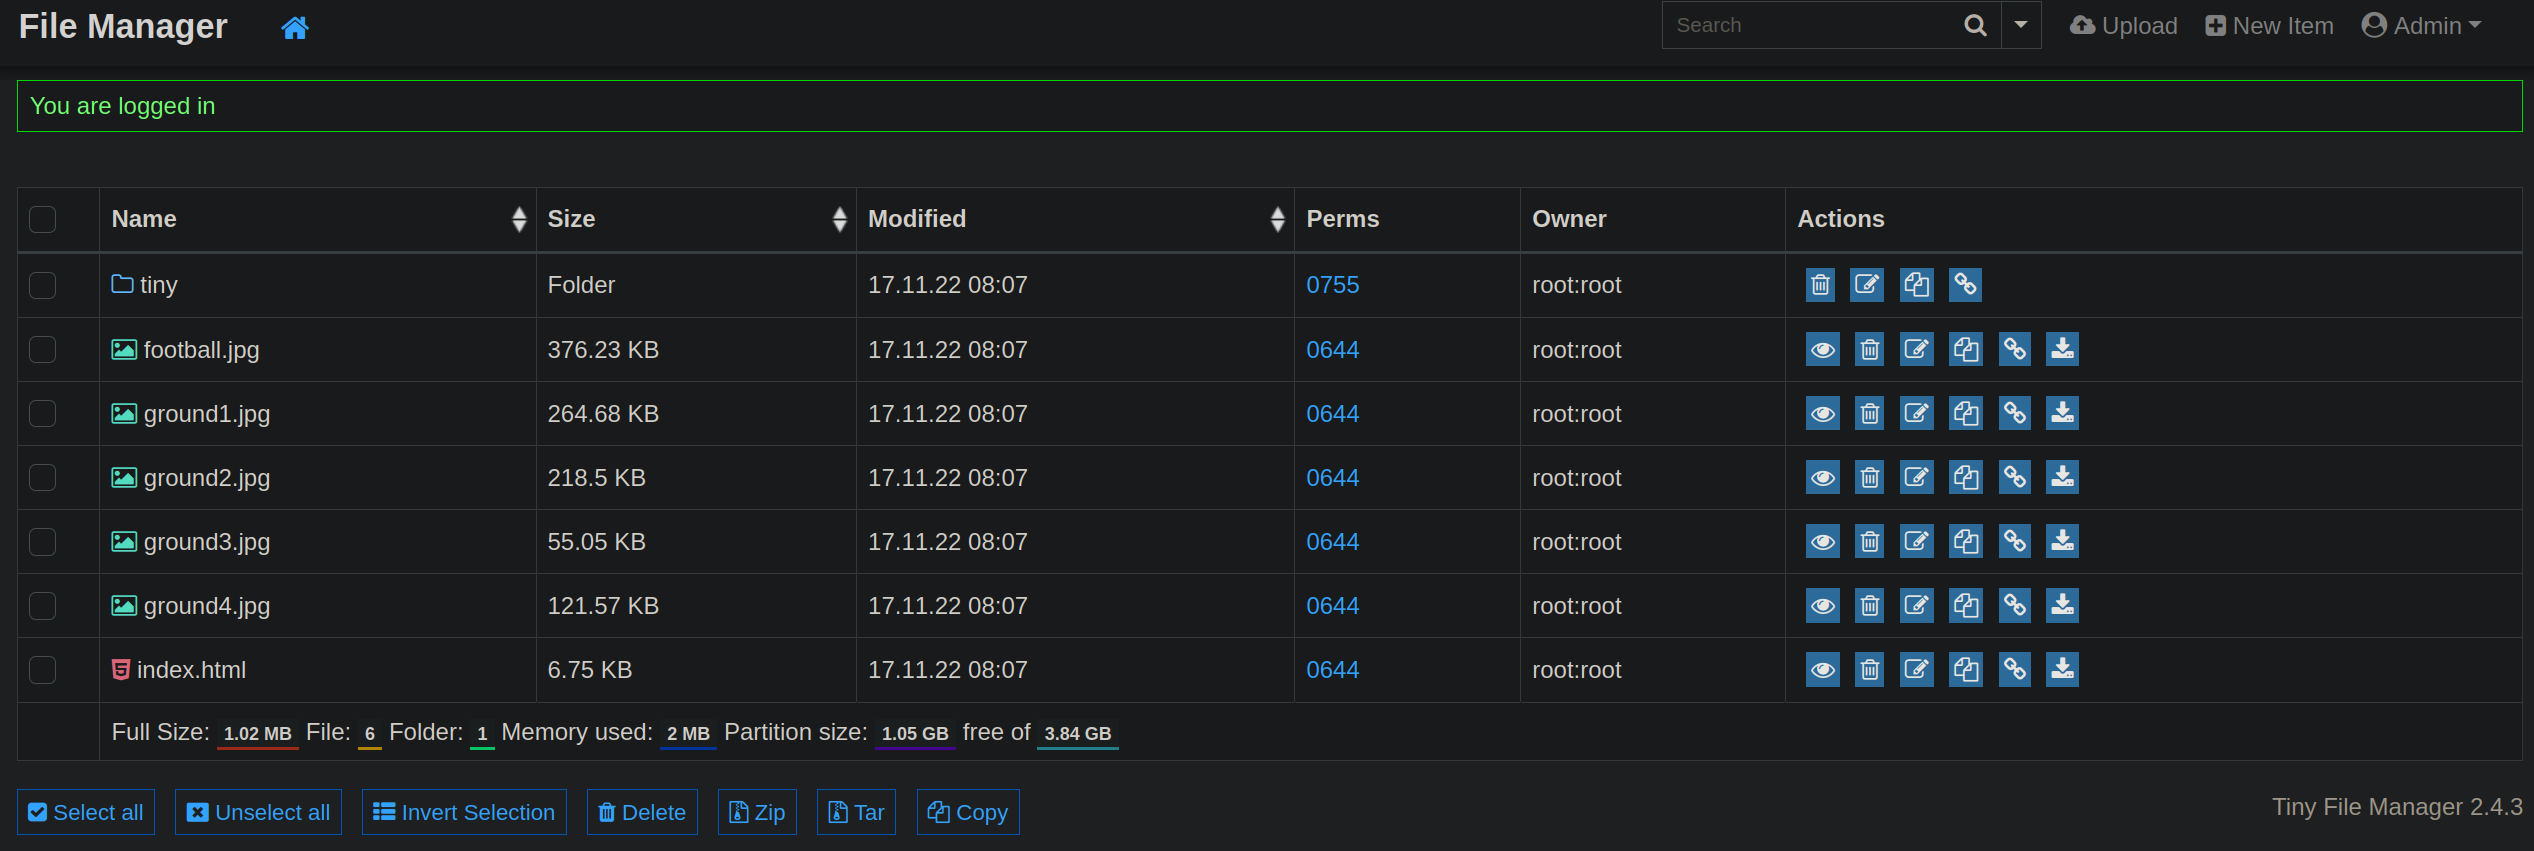Preview football.jpg with the eye icon
2534x851 pixels.
(x=1822, y=350)
